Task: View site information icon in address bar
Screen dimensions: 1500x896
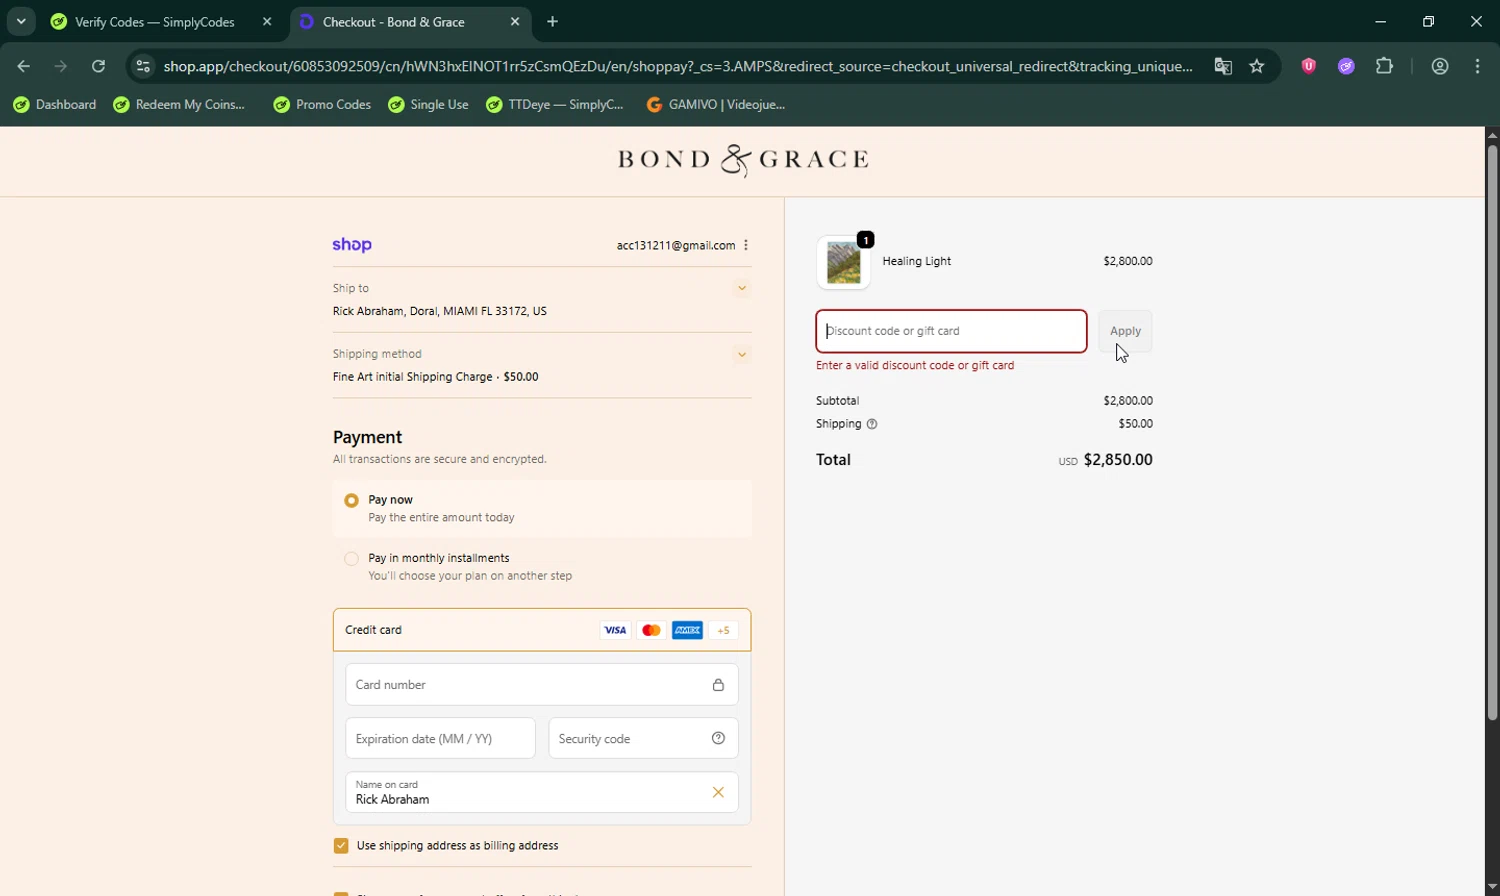Action: pos(143,66)
